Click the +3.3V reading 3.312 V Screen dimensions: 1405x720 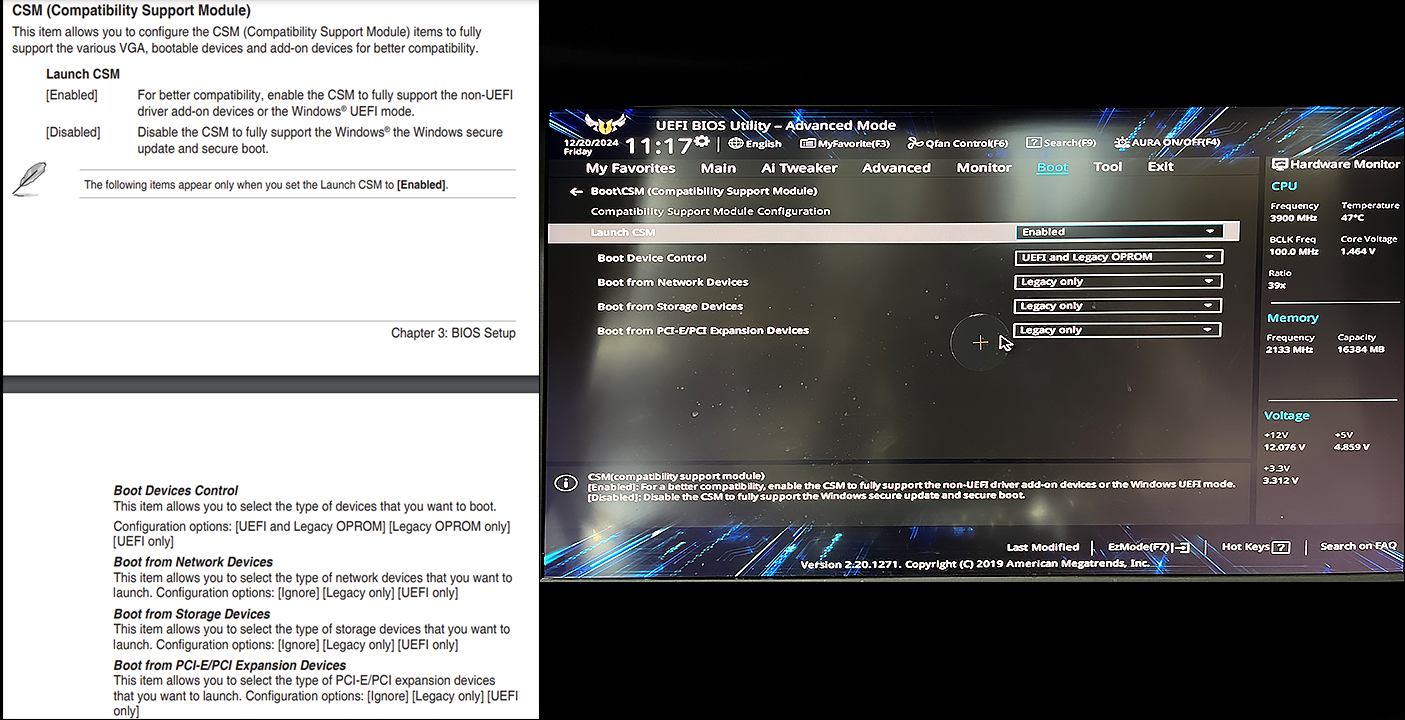tap(1281, 481)
